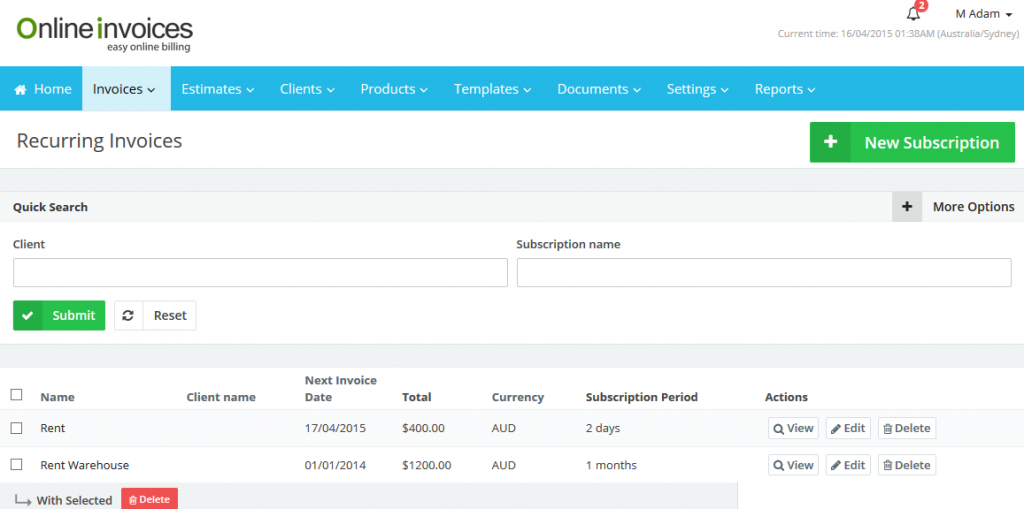Screen dimensions: 1024x509
Task: Click the green checkmark Submit icon
Action: (x=28, y=315)
